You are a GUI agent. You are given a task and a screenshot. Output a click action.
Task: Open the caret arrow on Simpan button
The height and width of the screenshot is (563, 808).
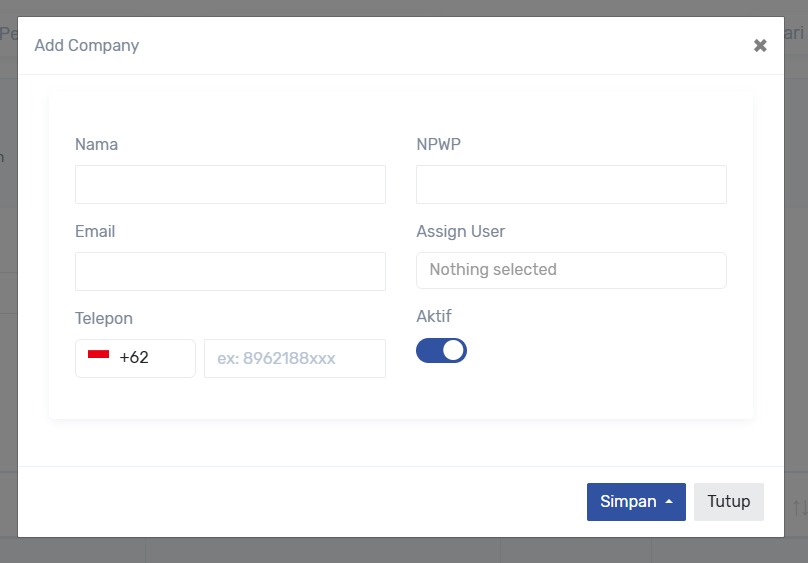669,502
